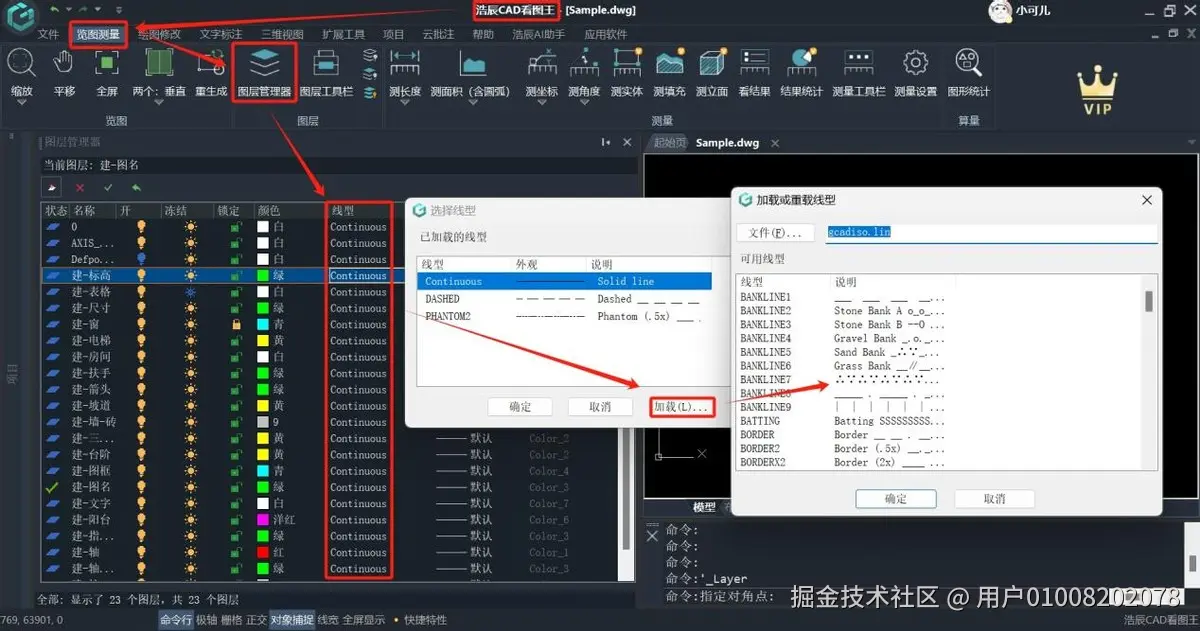Switch to 模型 model tab below drawing

point(704,507)
